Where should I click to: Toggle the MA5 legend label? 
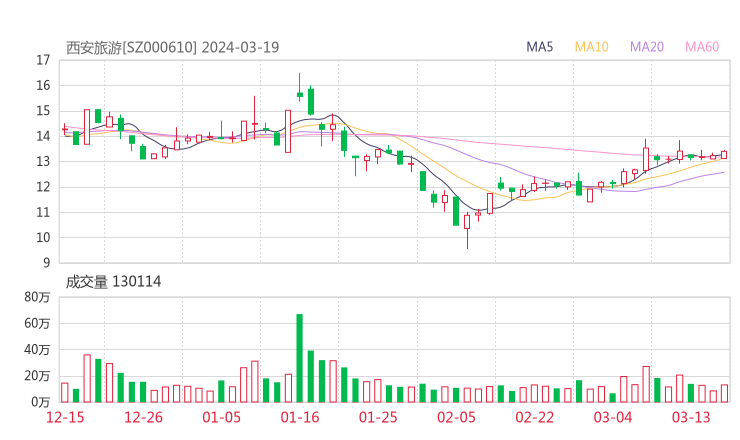[539, 47]
